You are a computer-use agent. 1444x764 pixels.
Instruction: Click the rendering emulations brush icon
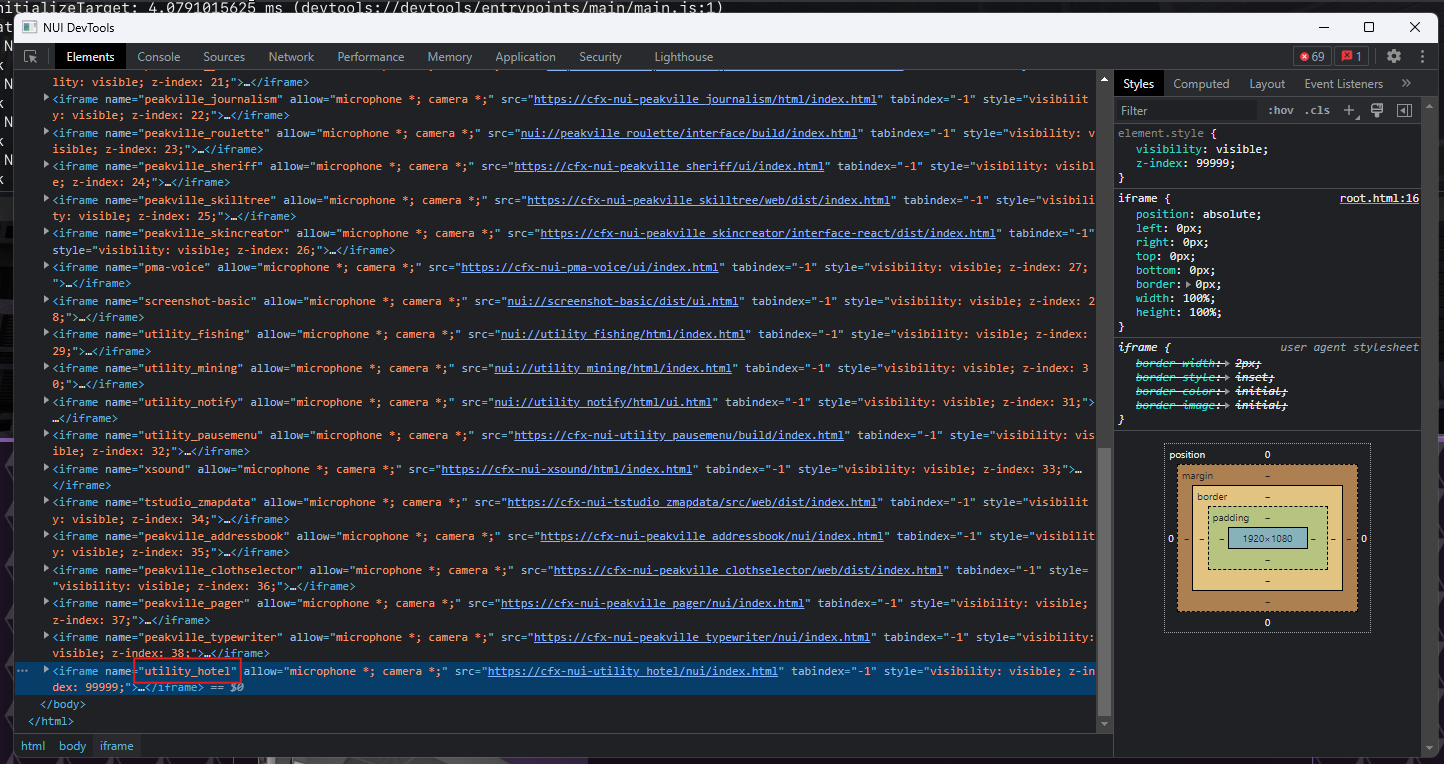pyautogui.click(x=1378, y=110)
